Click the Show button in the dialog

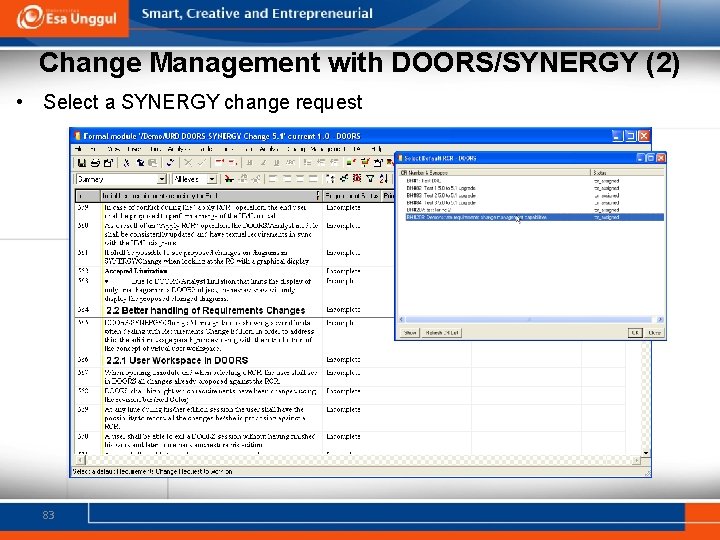410,333
